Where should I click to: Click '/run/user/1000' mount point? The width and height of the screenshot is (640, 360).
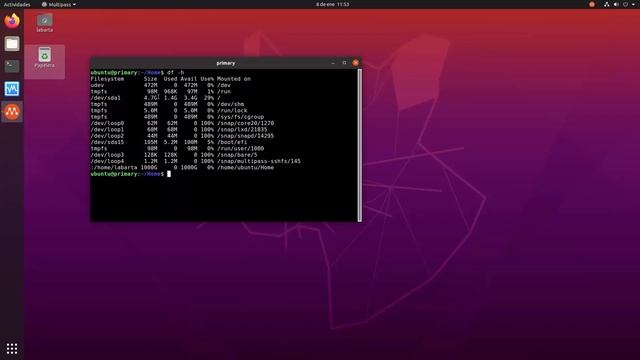pos(241,149)
